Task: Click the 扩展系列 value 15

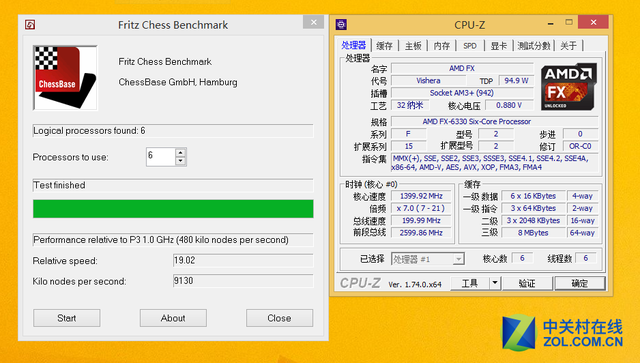Action: [x=409, y=146]
